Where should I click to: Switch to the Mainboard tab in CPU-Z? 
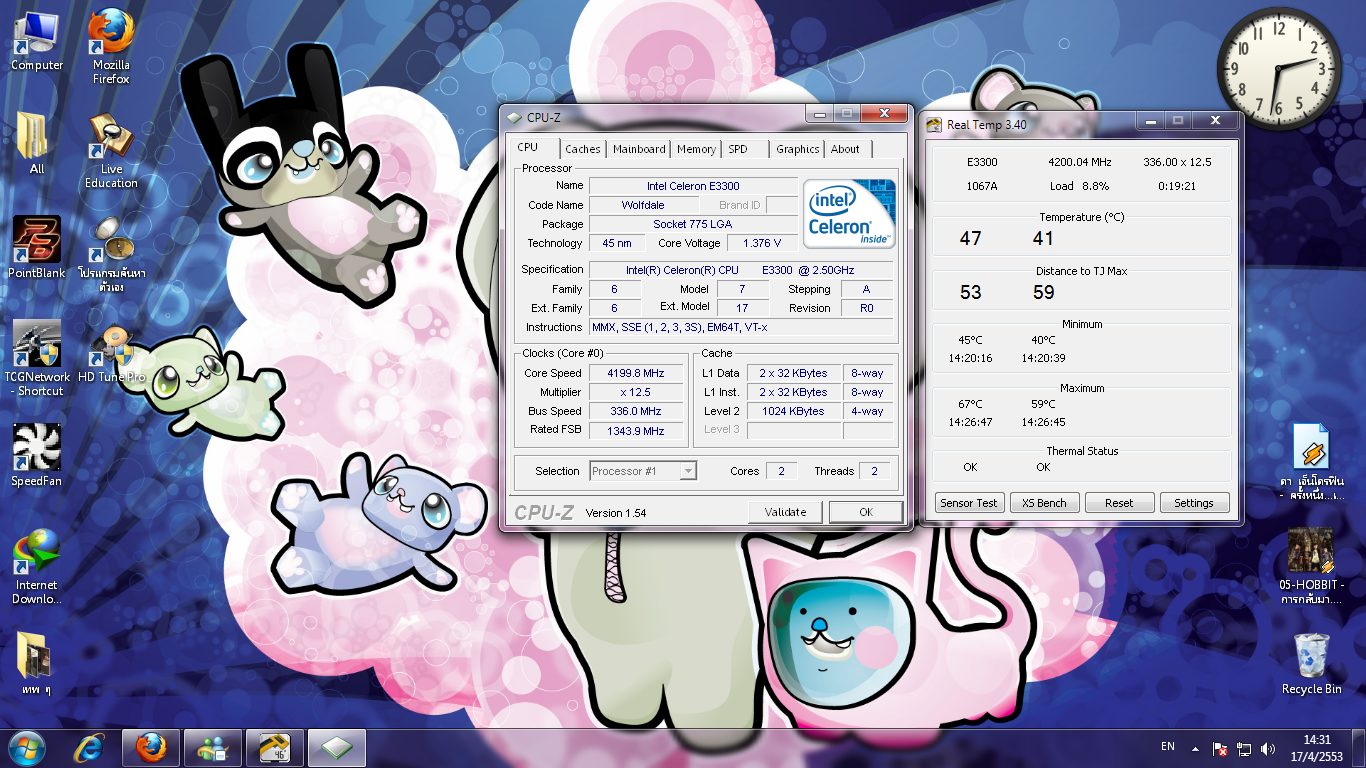[639, 149]
